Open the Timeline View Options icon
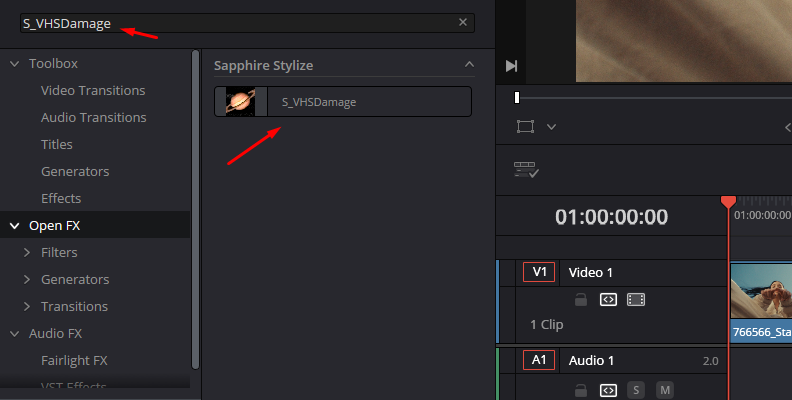The image size is (792, 400). click(x=526, y=170)
